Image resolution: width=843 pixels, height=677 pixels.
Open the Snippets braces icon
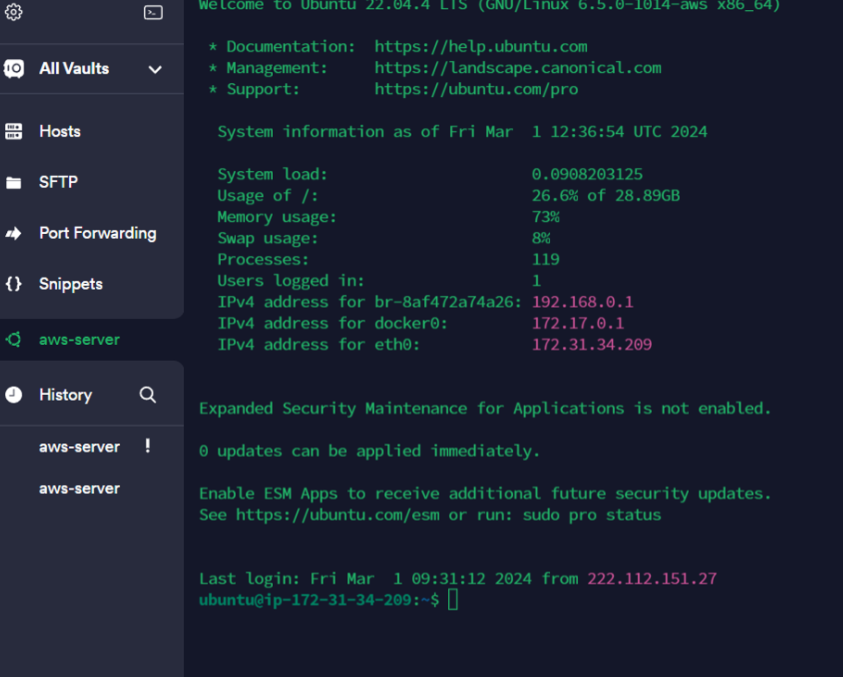(14, 284)
